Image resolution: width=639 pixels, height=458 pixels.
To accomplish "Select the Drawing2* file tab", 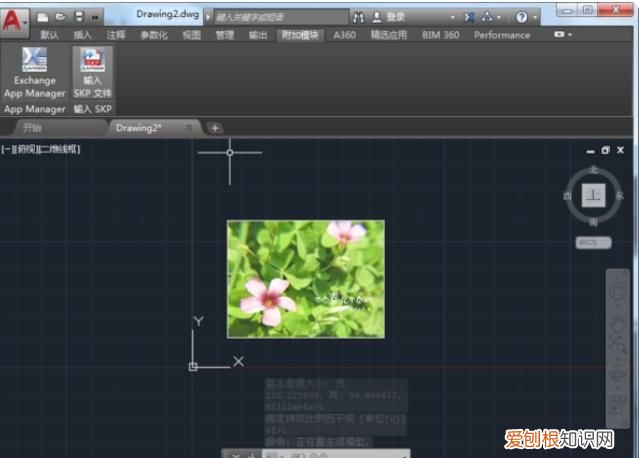I will tap(139, 128).
